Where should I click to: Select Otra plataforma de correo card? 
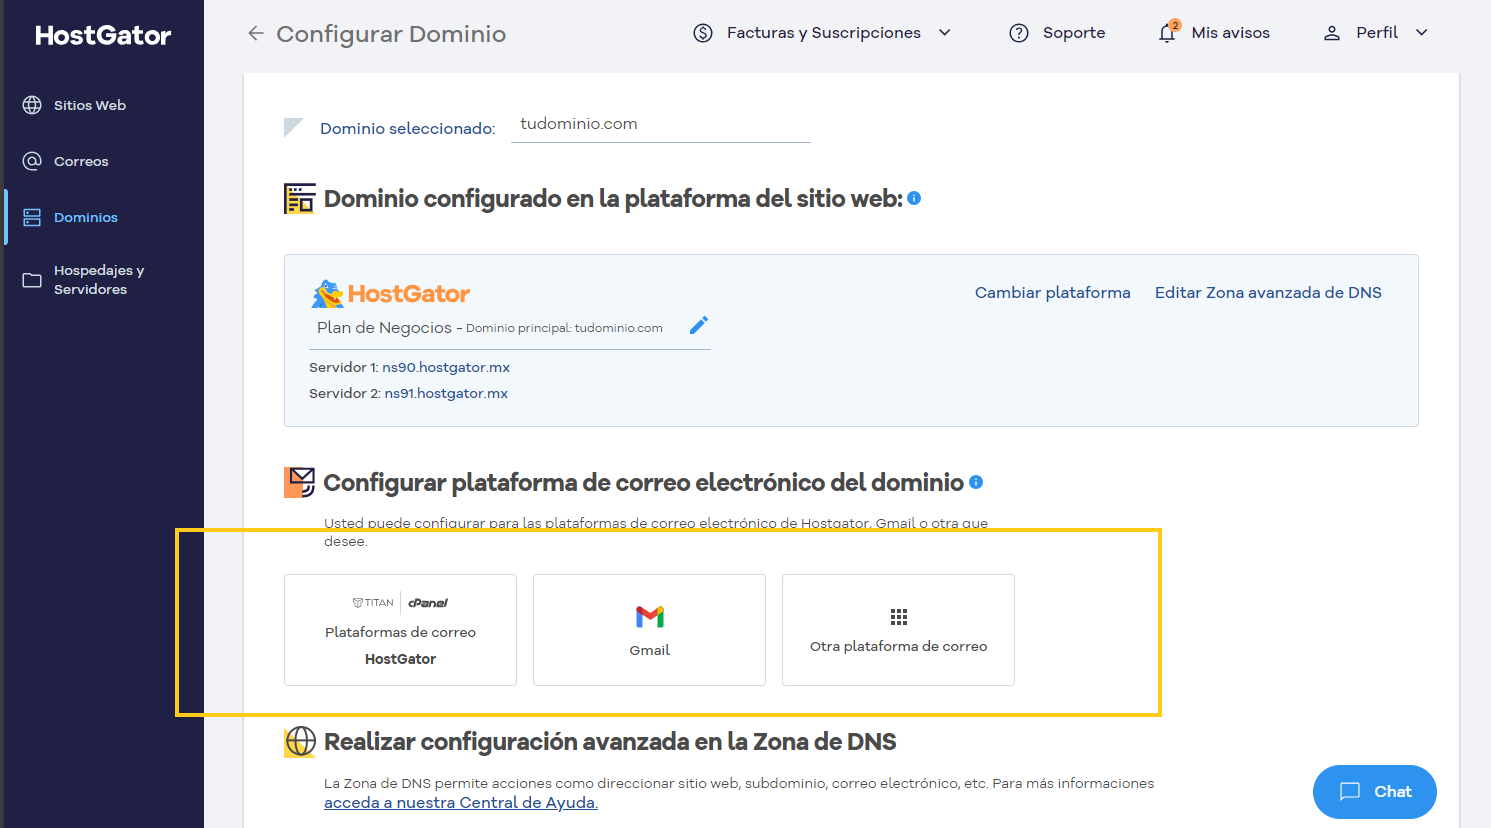(898, 630)
